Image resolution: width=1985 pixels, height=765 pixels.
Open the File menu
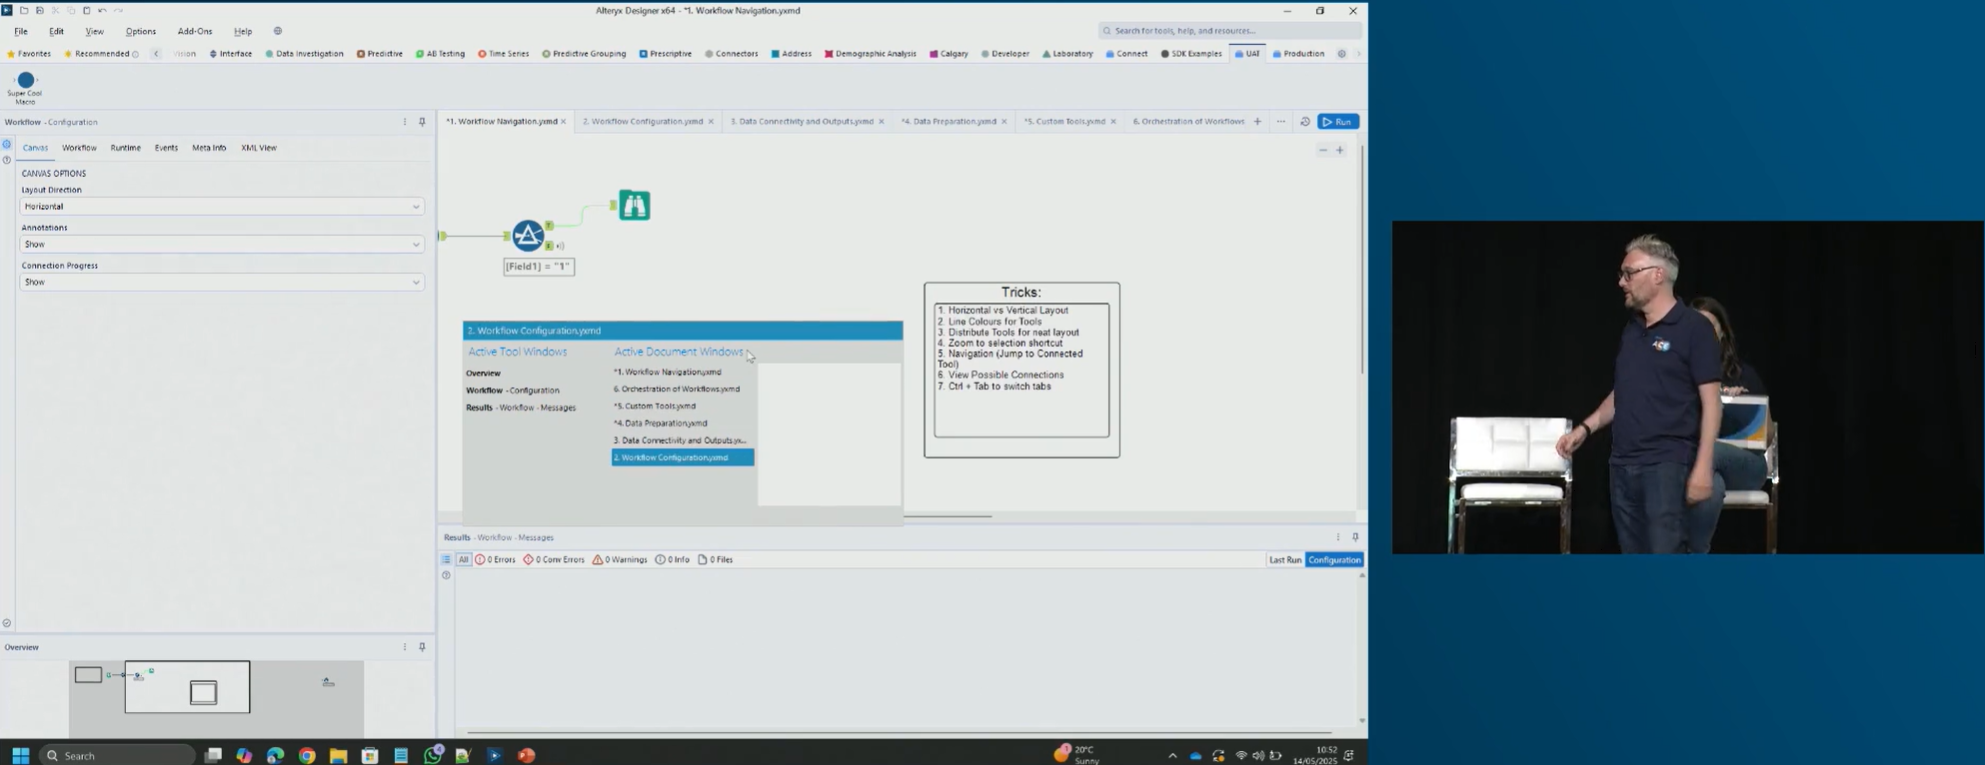point(21,31)
